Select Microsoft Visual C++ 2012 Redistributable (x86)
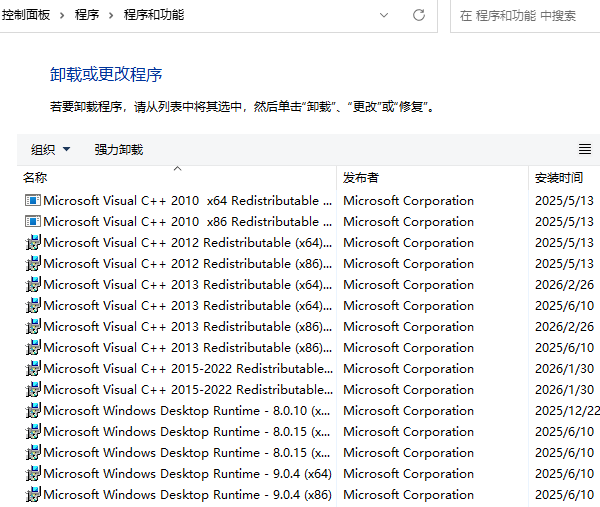Viewport: 600px width, 507px height. pos(188,264)
